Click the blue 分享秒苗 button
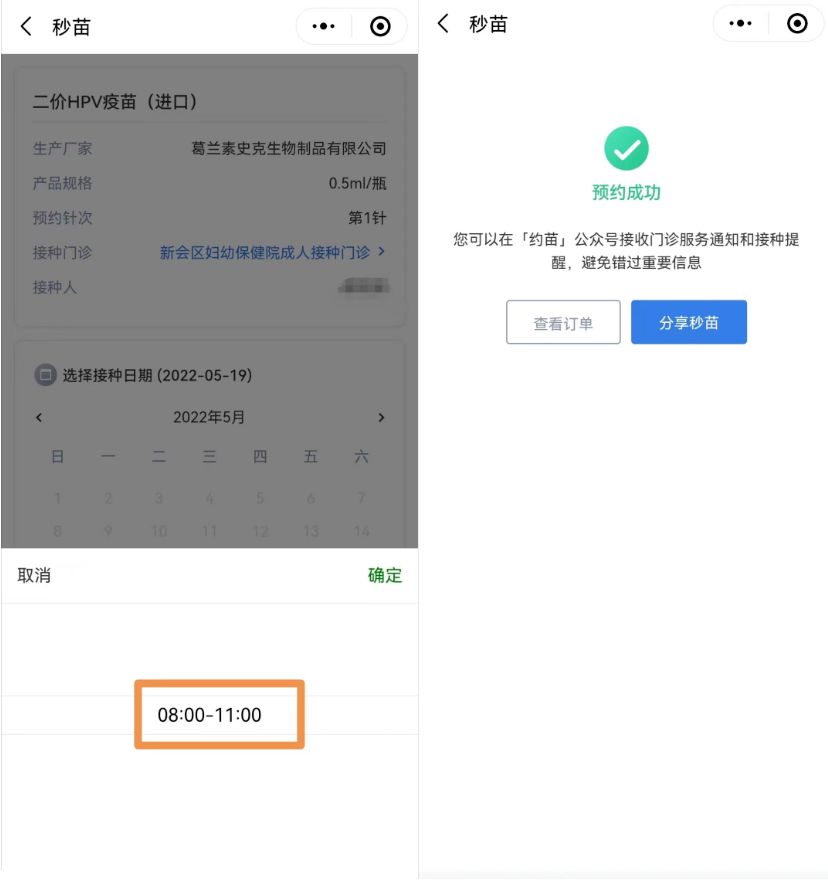The image size is (828, 890). point(688,322)
